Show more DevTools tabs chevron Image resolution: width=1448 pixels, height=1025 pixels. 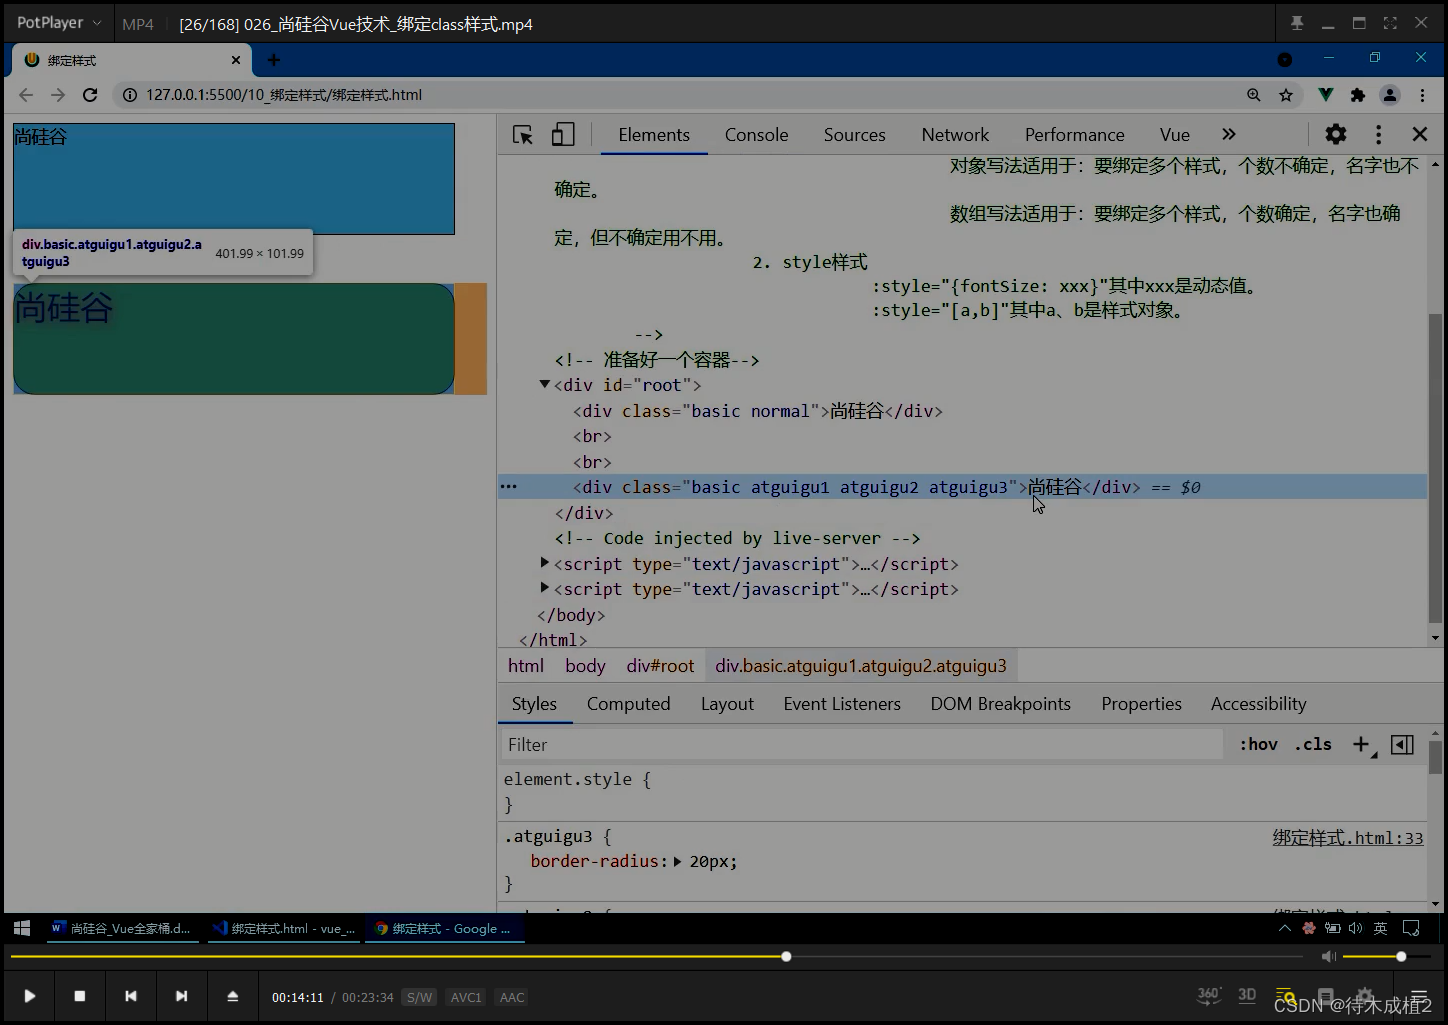click(x=1229, y=134)
